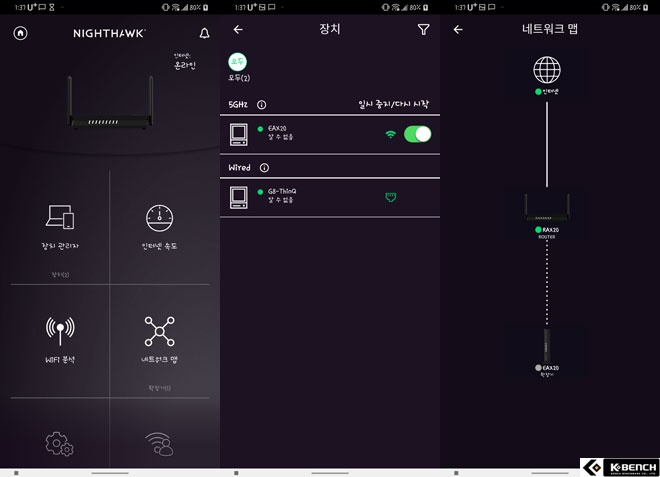Viewport: 660px width, 477px height.
Task: Open the filter funnel icon
Action: [x=423, y=29]
